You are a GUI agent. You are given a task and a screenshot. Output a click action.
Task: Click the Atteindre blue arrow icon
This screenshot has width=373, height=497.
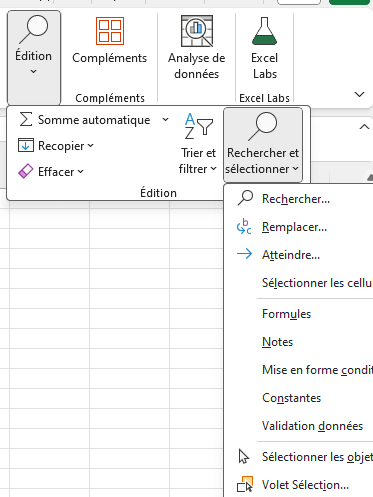pyautogui.click(x=244, y=254)
